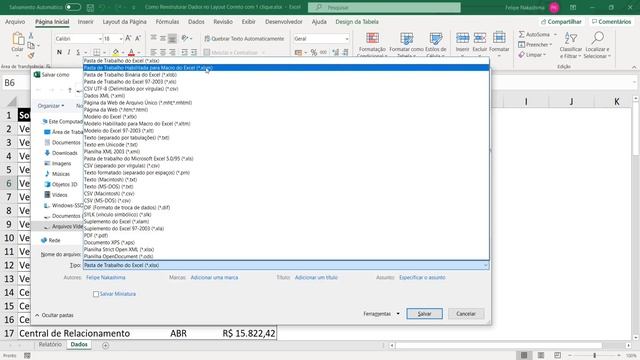This screenshot has height=360, width=640.
Task: Click the yellow fill color bucket
Action: click(x=116, y=52)
